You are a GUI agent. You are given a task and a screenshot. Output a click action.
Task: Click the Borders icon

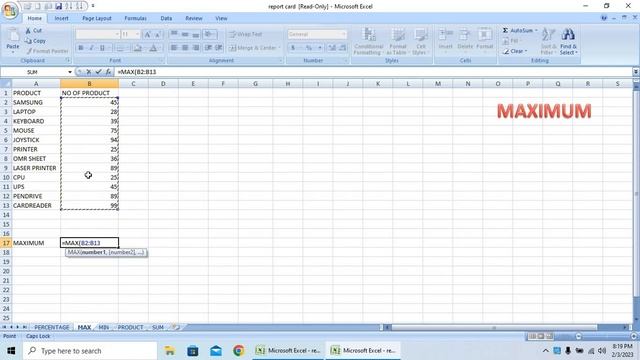[120, 48]
